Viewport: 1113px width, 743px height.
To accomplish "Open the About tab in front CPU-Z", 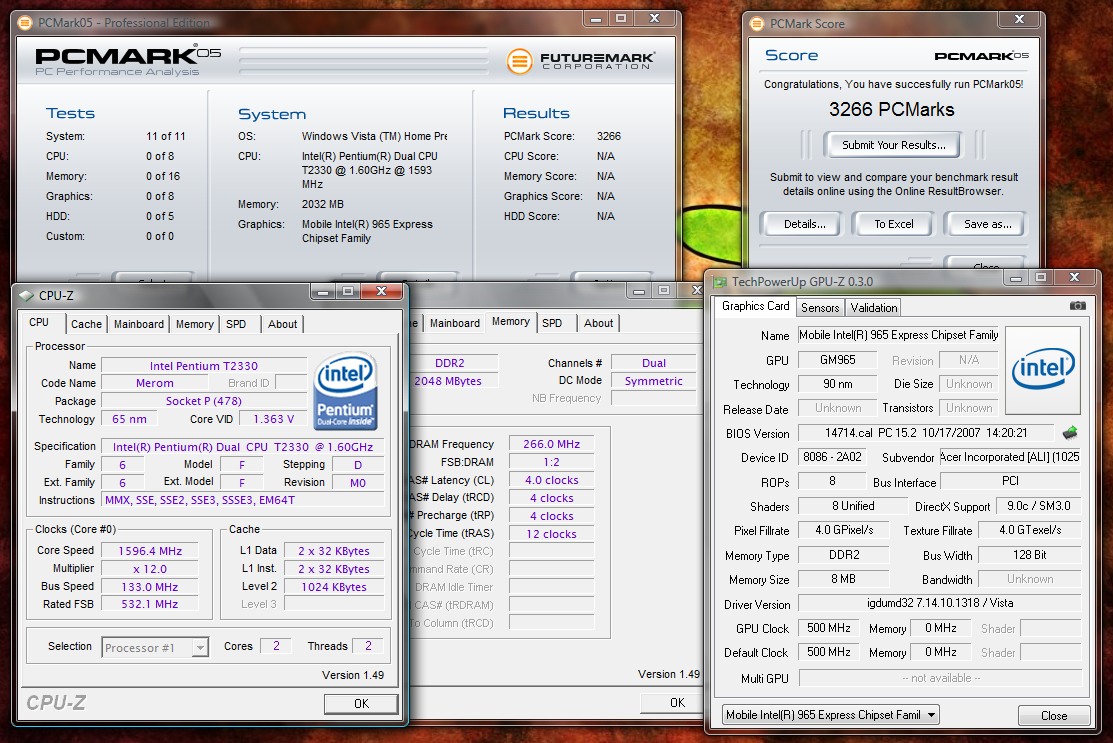I will coord(283,324).
